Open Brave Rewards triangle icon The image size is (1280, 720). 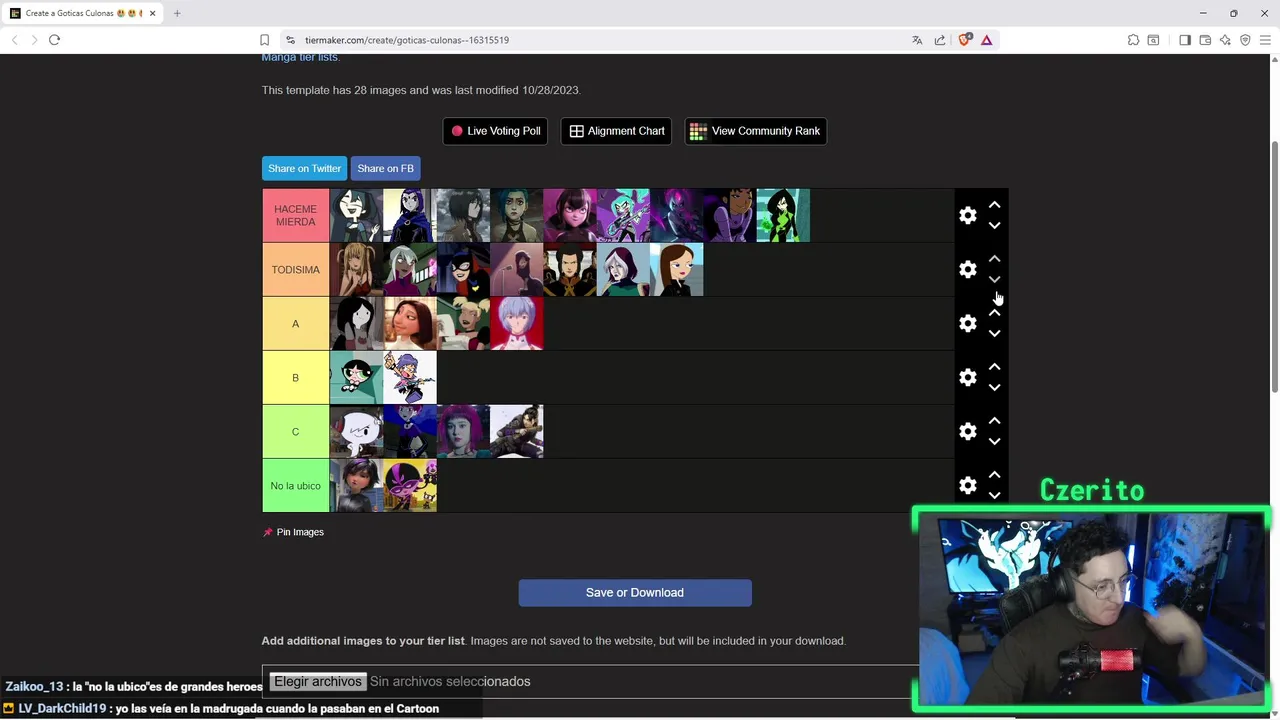[x=986, y=40]
